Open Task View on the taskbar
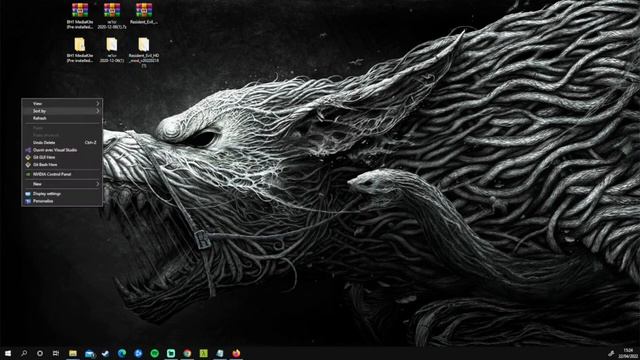The height and width of the screenshot is (360, 640). [x=56, y=353]
